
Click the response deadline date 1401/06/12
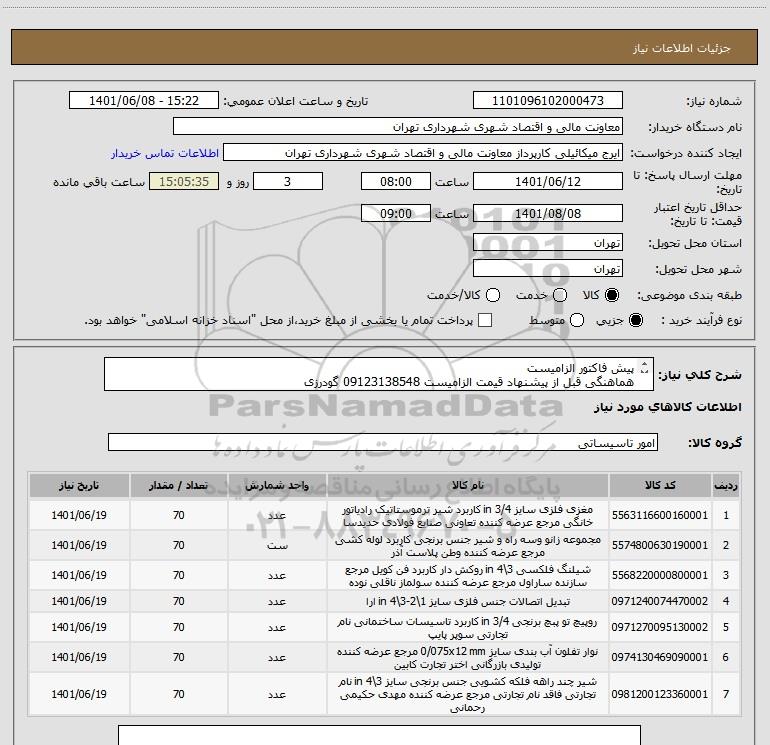tap(548, 181)
